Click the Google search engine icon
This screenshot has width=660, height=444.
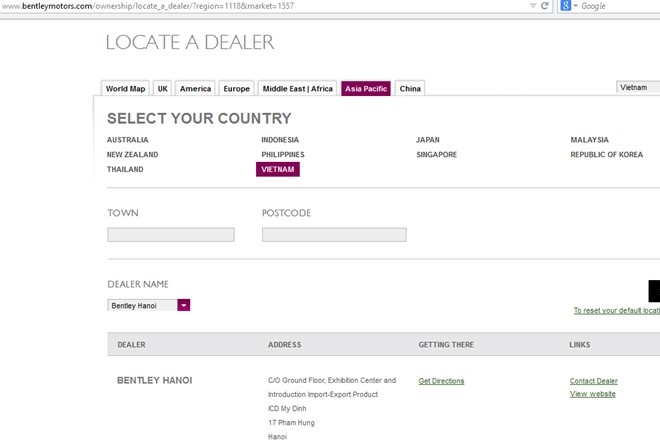coord(565,6)
